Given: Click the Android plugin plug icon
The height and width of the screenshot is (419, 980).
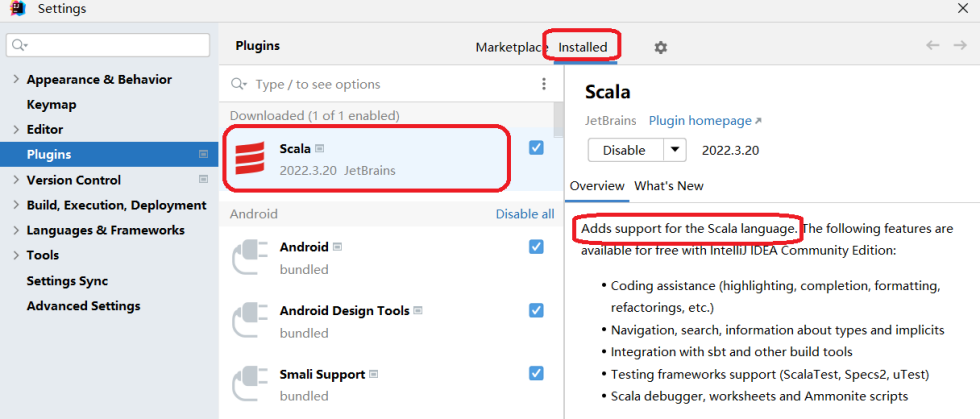Looking at the screenshot, I should pos(249,258).
